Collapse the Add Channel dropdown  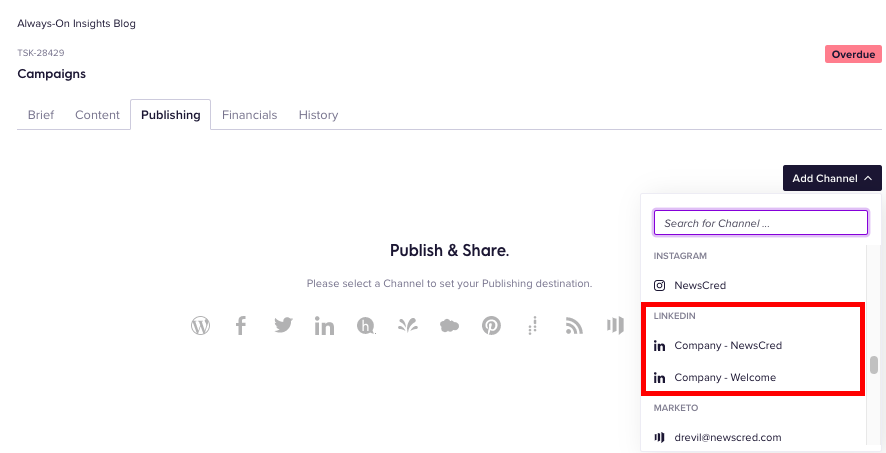click(x=832, y=178)
